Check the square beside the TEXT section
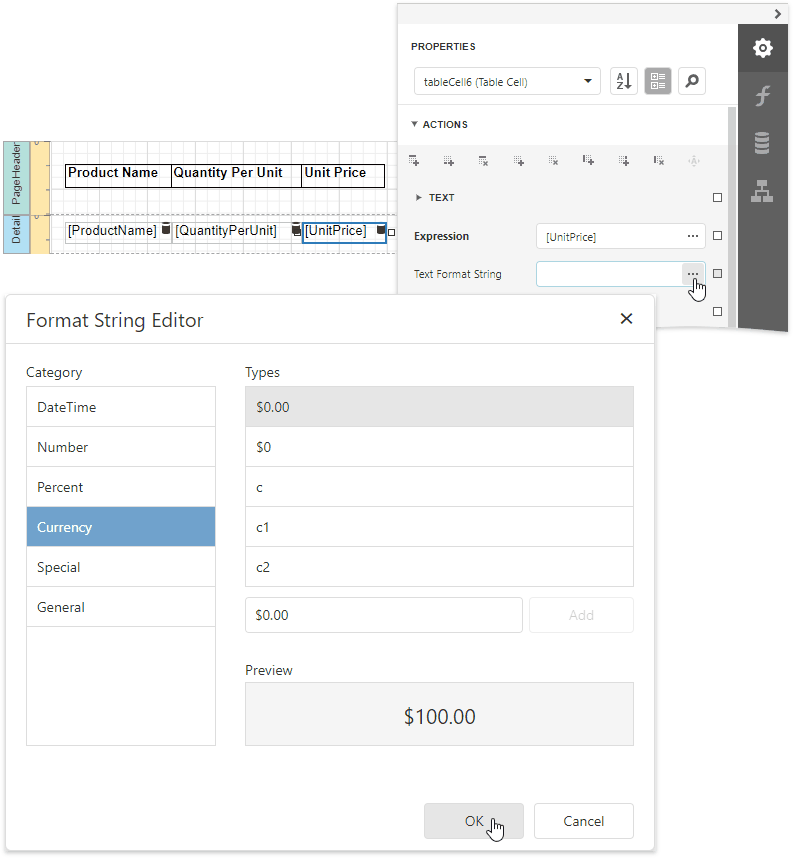Image resolution: width=793 pixels, height=858 pixels. [x=717, y=198]
